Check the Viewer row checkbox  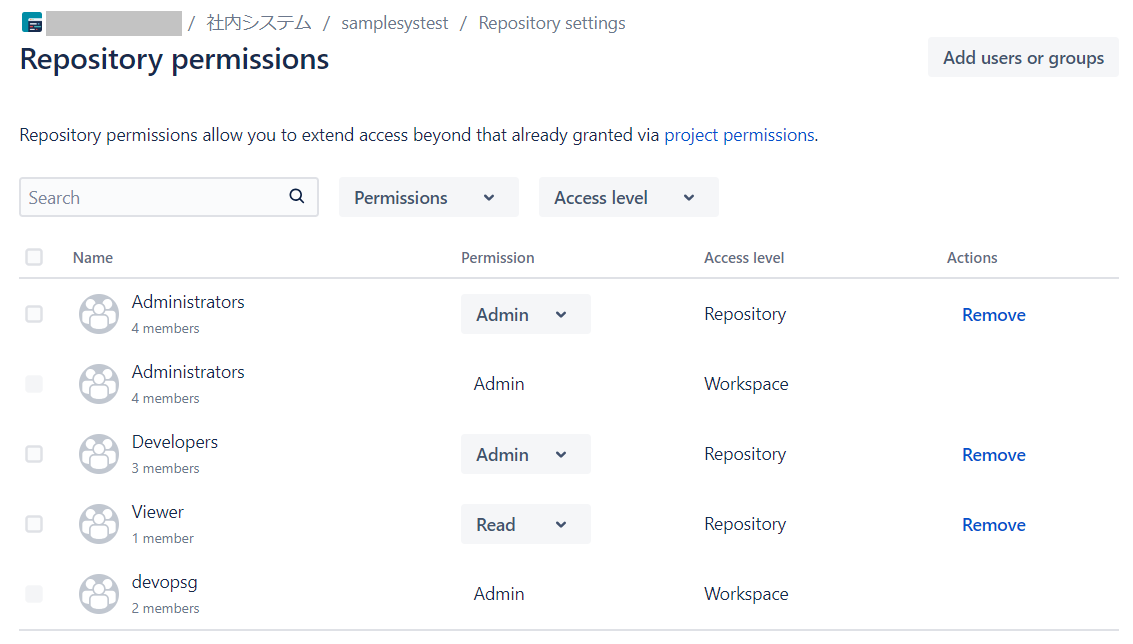point(34,524)
